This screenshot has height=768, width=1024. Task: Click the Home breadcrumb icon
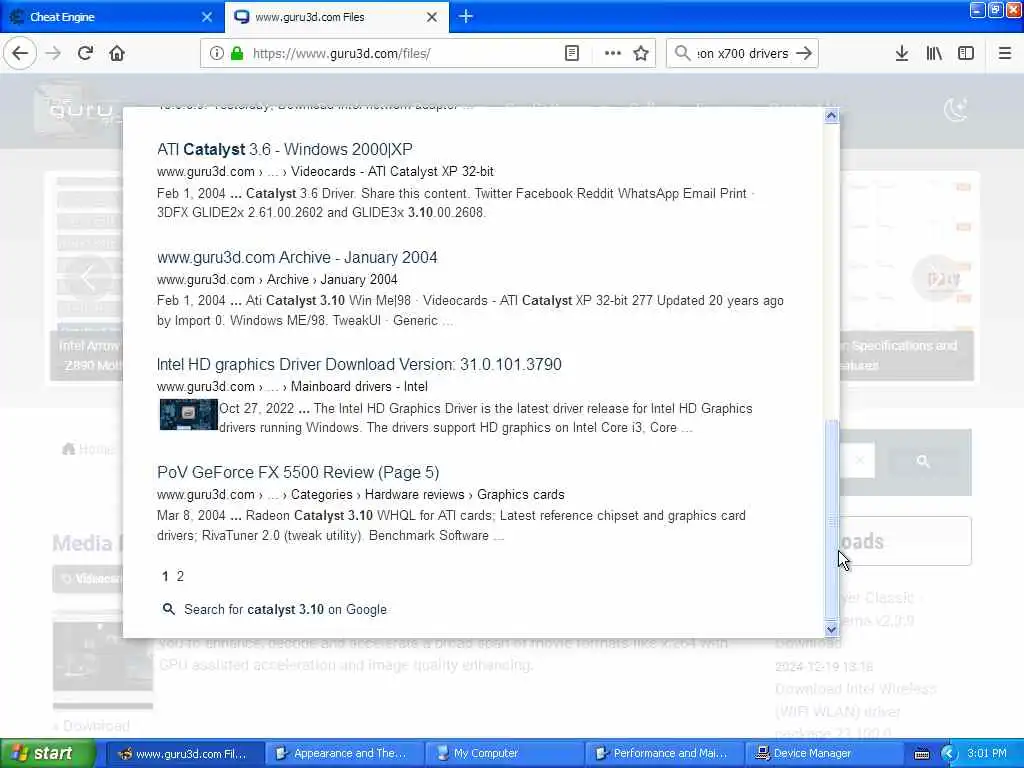pos(69,449)
